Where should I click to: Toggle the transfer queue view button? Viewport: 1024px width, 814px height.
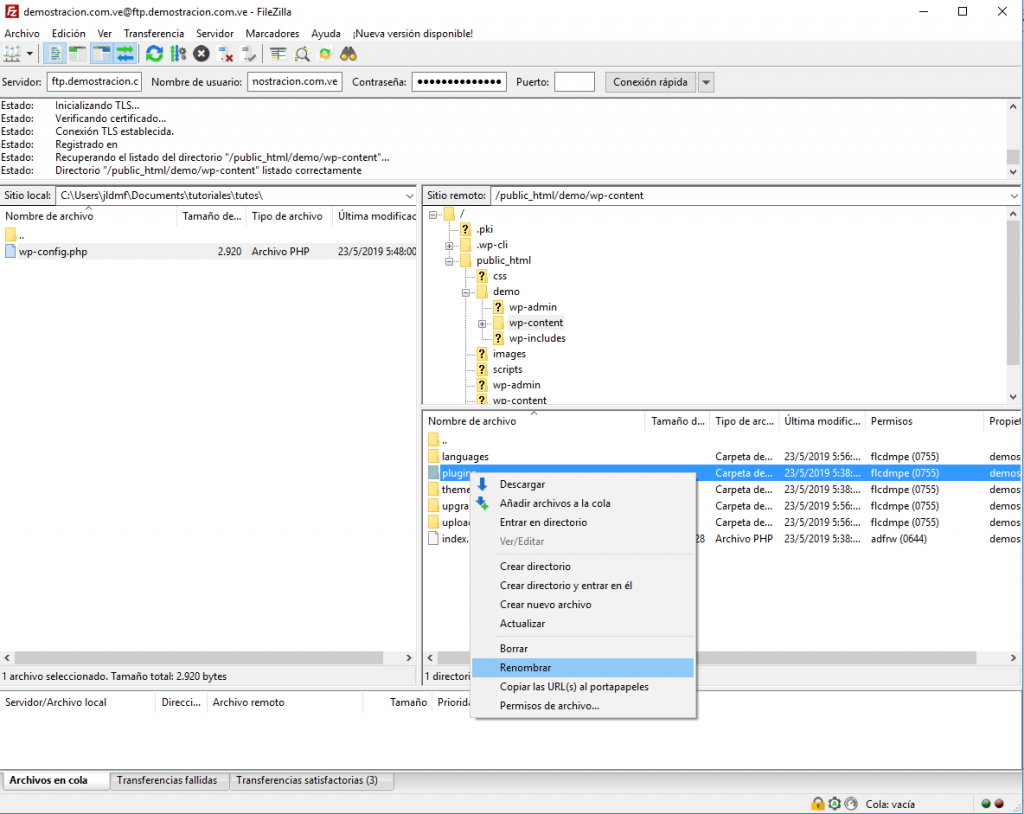tap(125, 54)
